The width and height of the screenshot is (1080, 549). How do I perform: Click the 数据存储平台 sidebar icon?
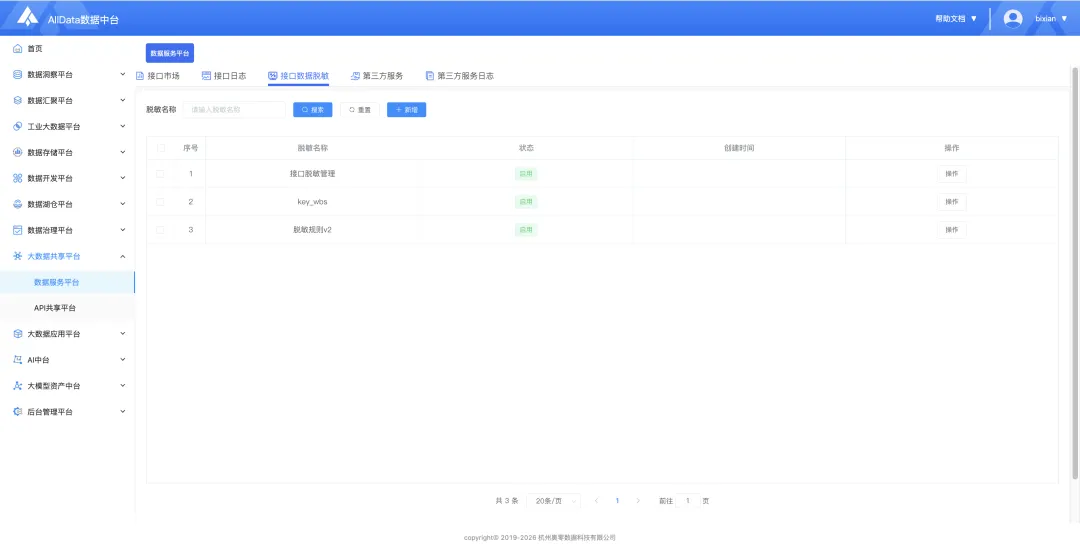18,152
